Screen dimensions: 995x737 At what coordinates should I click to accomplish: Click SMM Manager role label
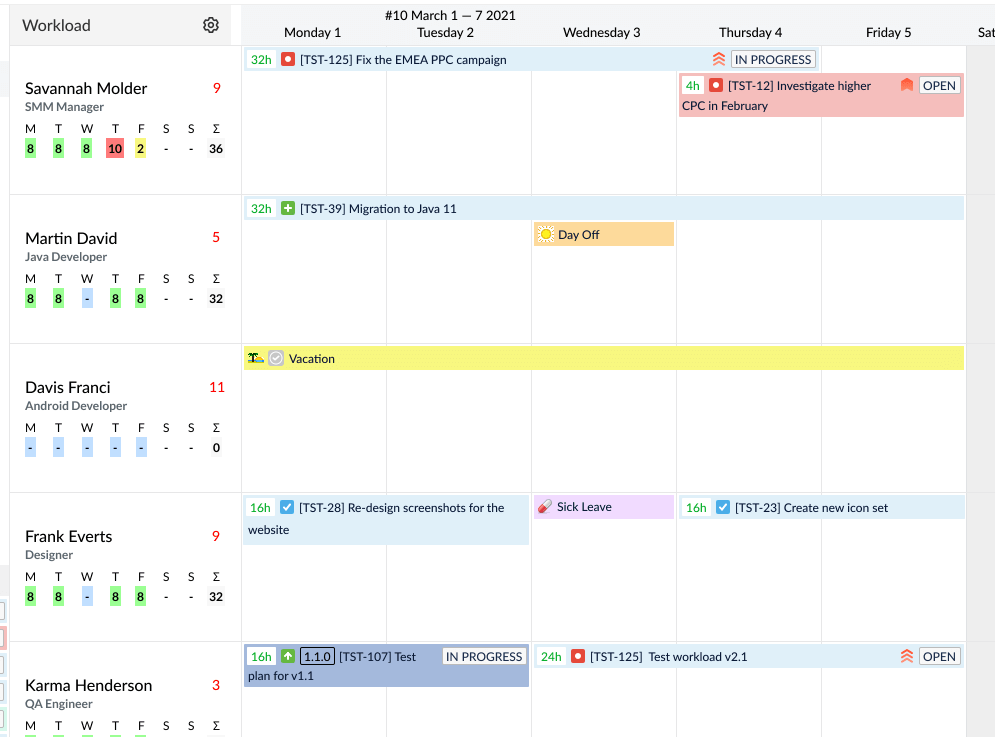pos(64,107)
